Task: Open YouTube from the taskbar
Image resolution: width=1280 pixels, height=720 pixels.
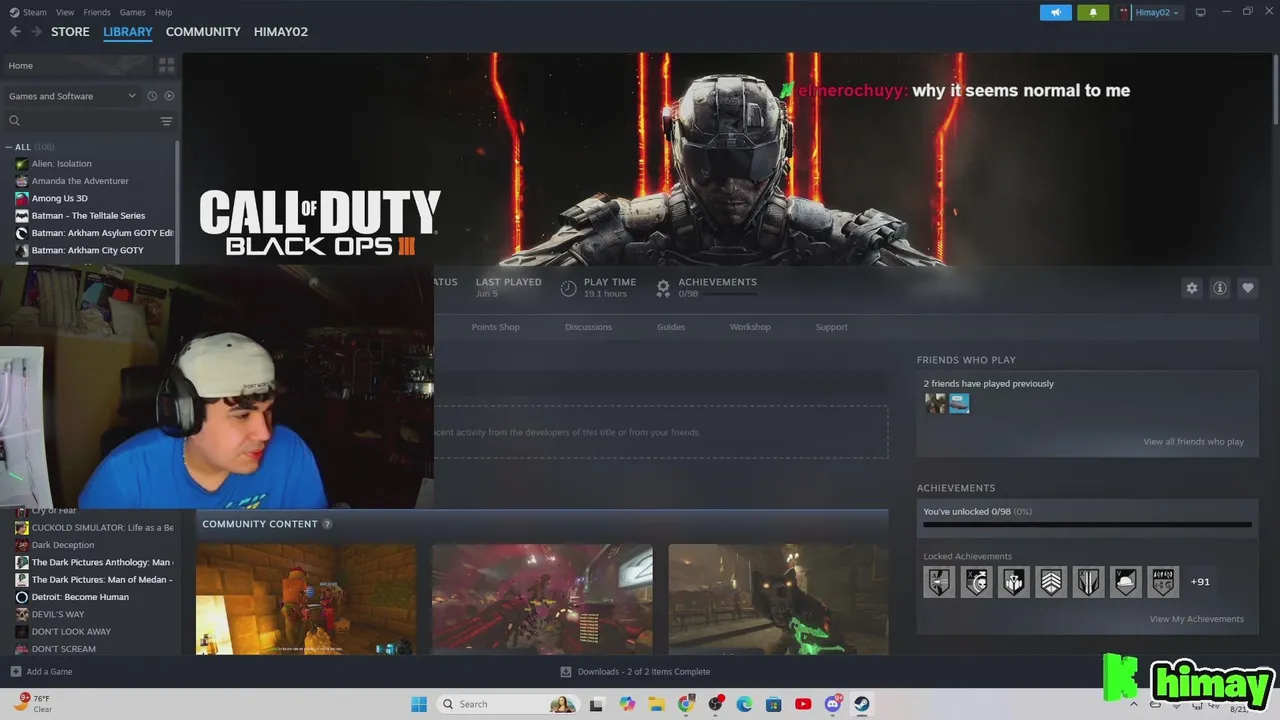Action: [803, 704]
